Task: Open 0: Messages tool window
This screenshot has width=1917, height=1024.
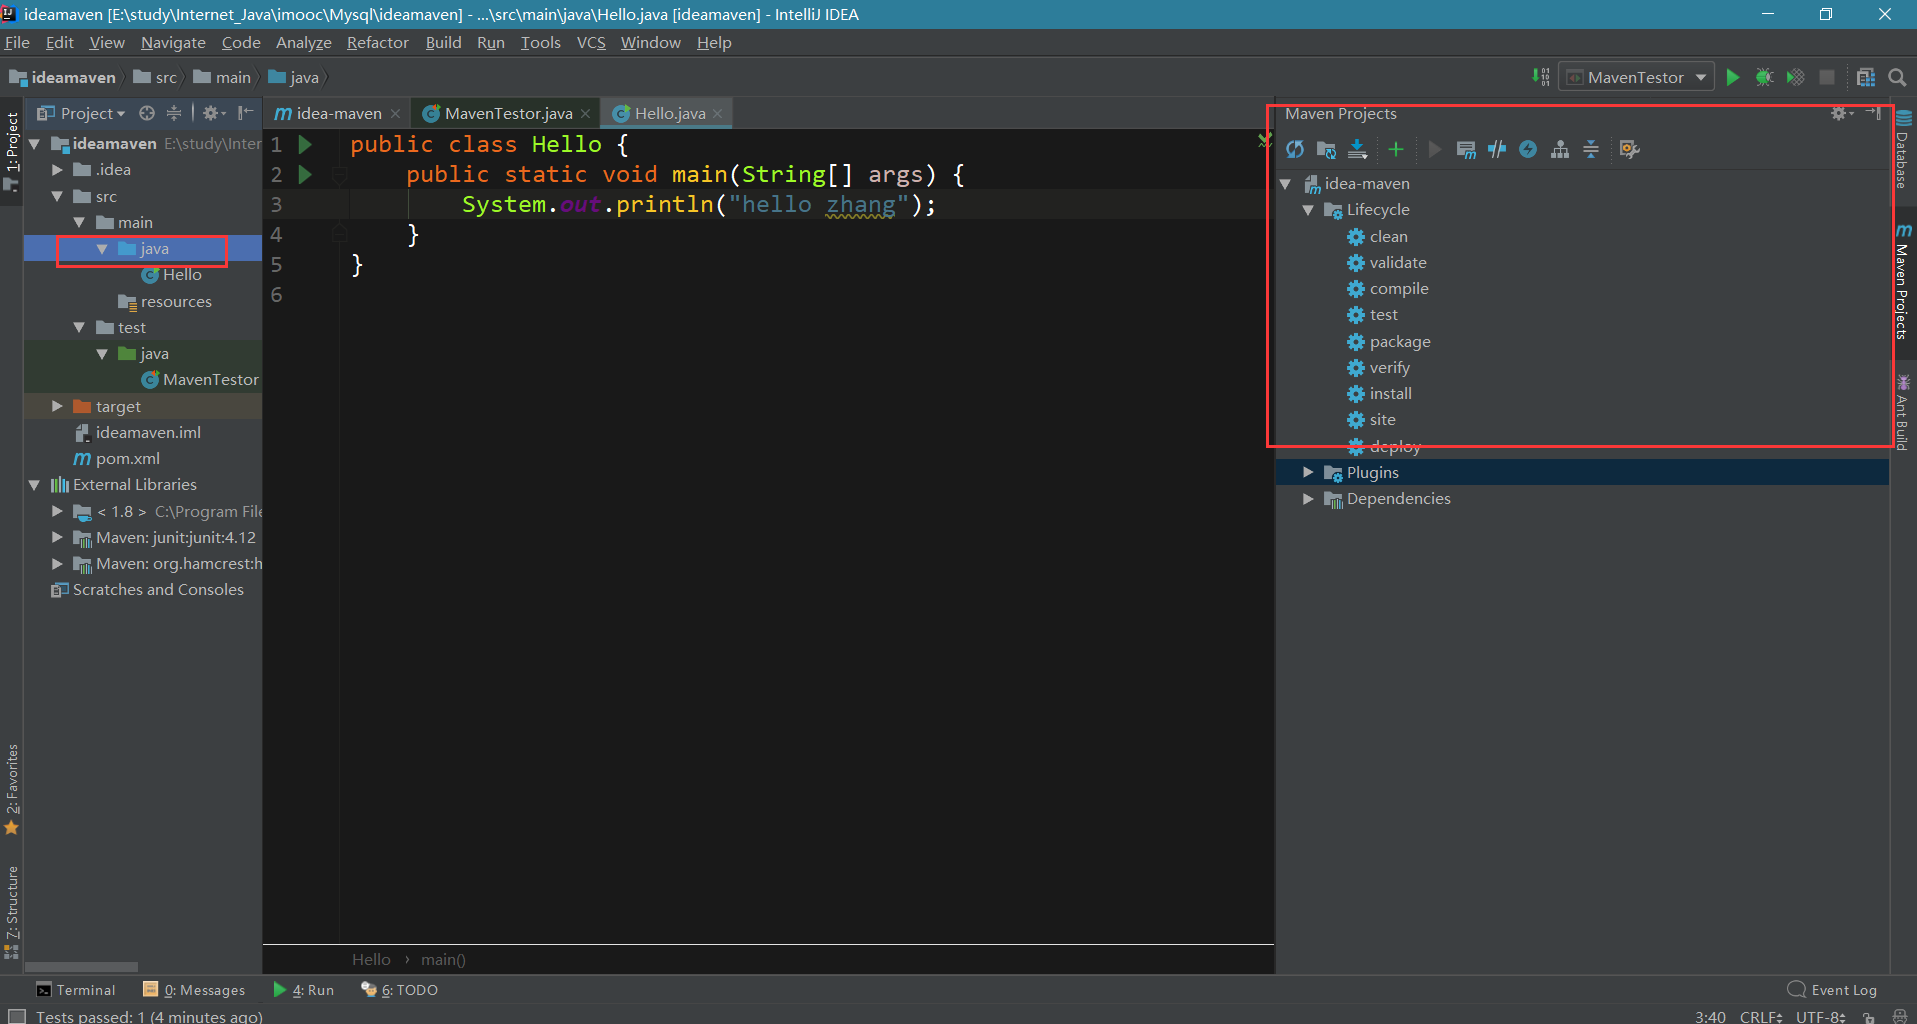Action: coord(194,990)
